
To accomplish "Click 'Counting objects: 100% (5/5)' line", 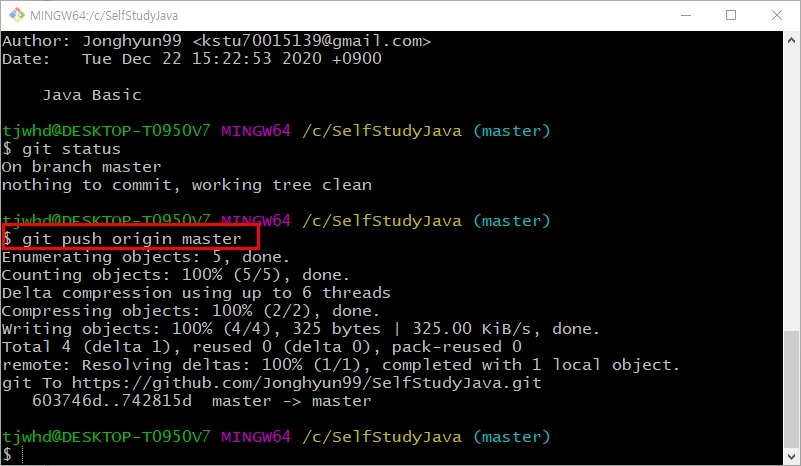I will (x=176, y=275).
